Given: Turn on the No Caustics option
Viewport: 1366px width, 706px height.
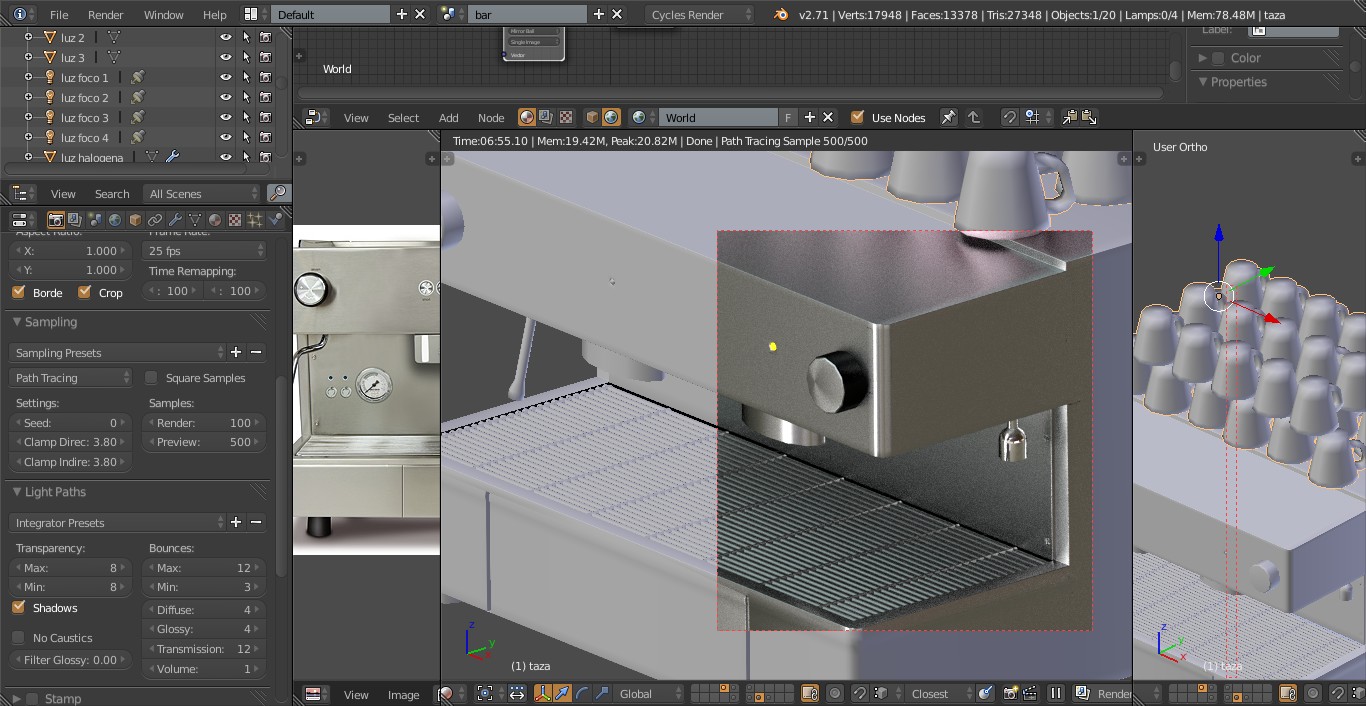Looking at the screenshot, I should [18, 638].
